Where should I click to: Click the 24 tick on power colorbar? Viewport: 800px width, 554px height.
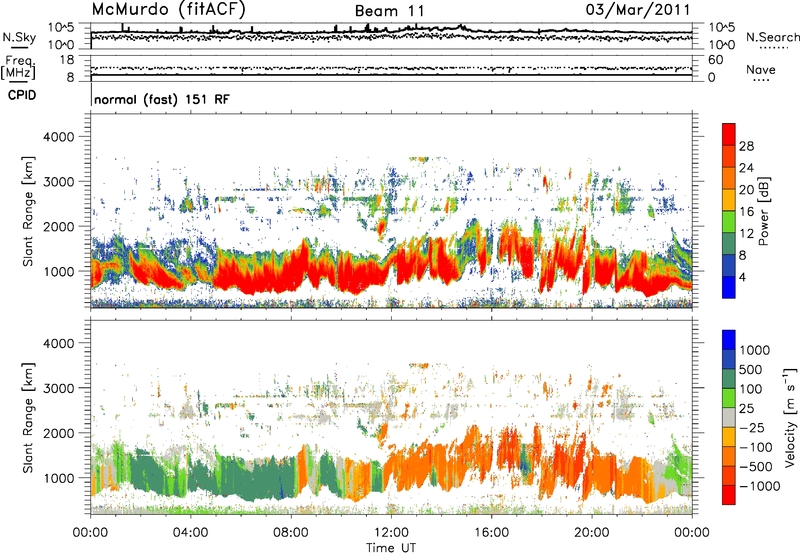click(x=746, y=168)
